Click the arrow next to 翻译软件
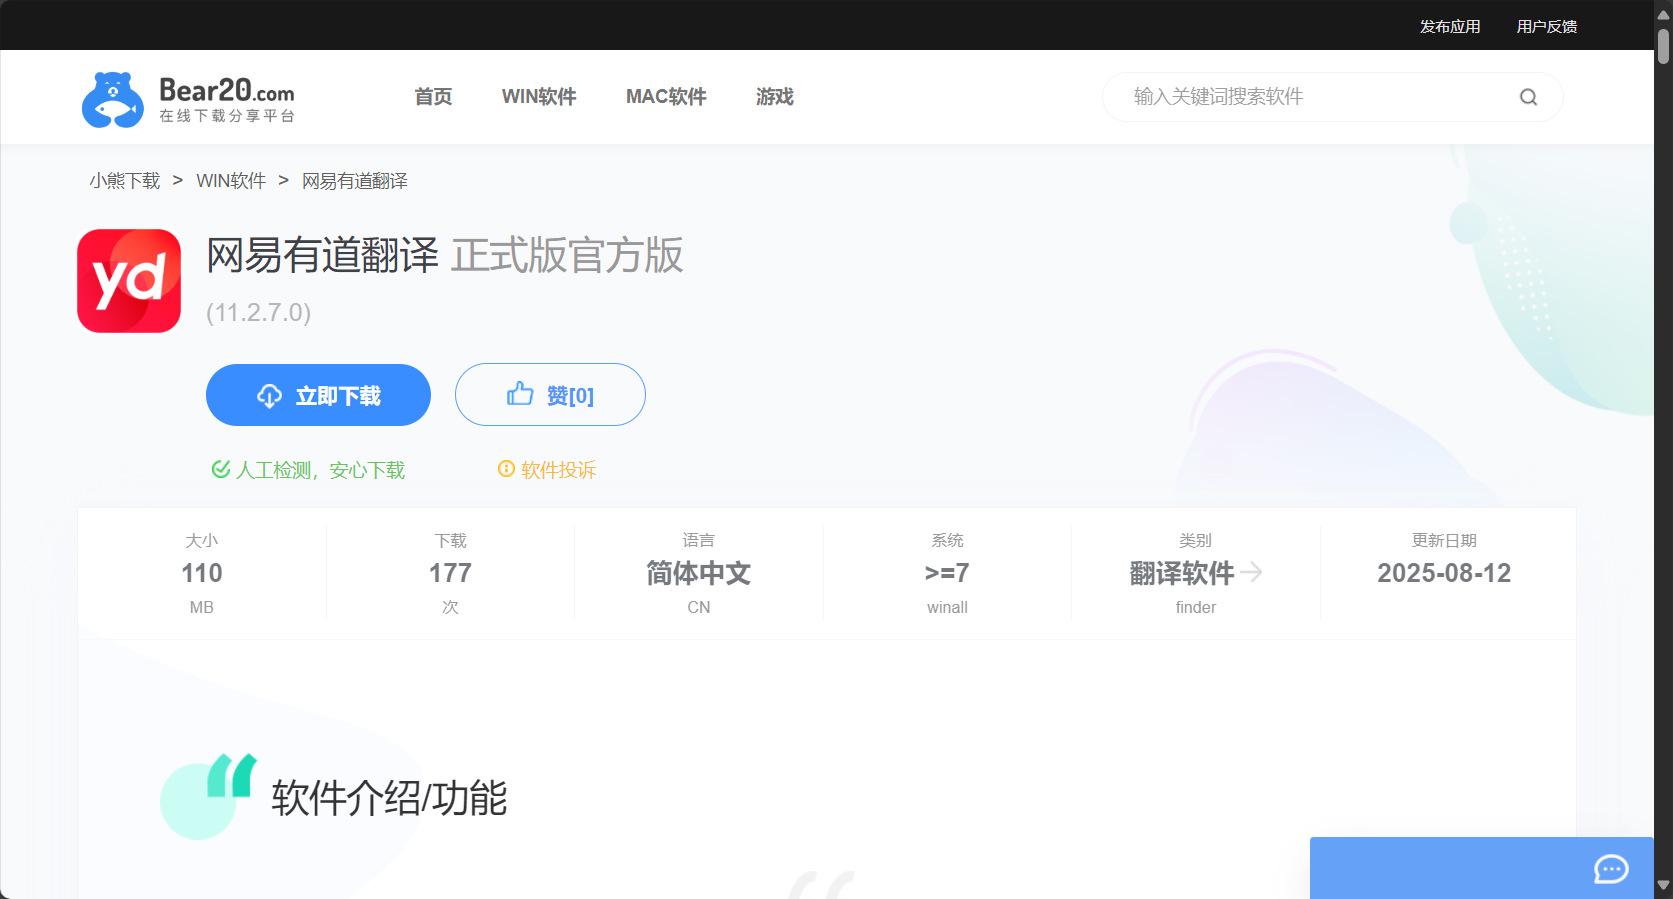Screen dimensions: 1673x899 coord(1251,572)
